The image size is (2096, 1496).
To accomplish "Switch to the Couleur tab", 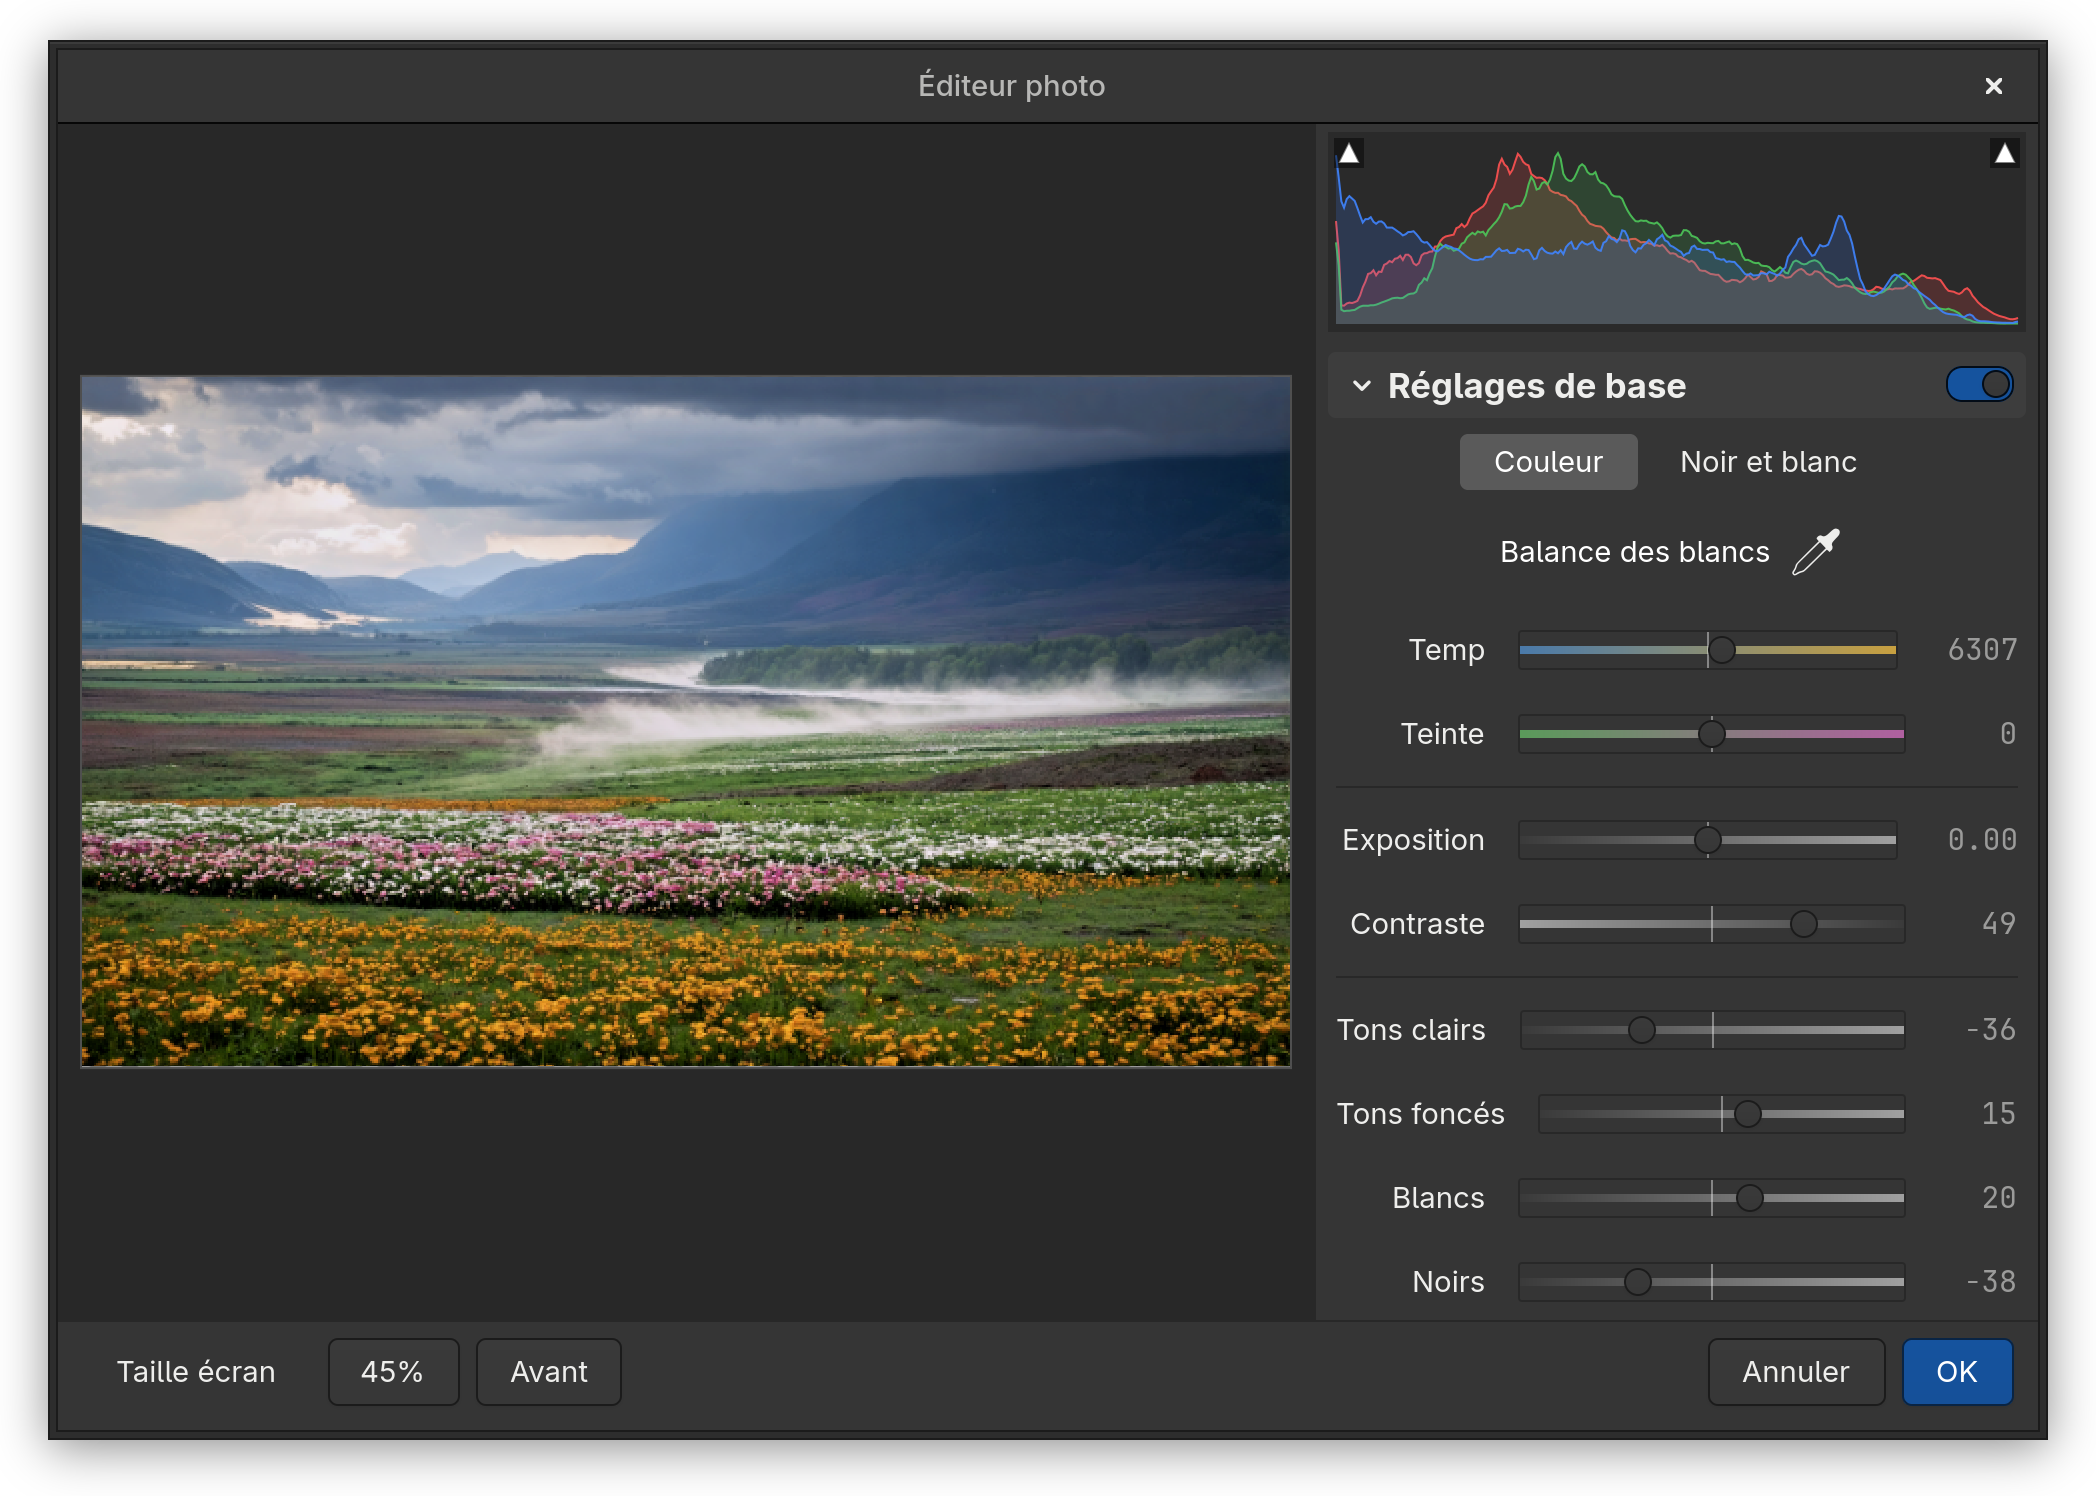I will click(1548, 462).
